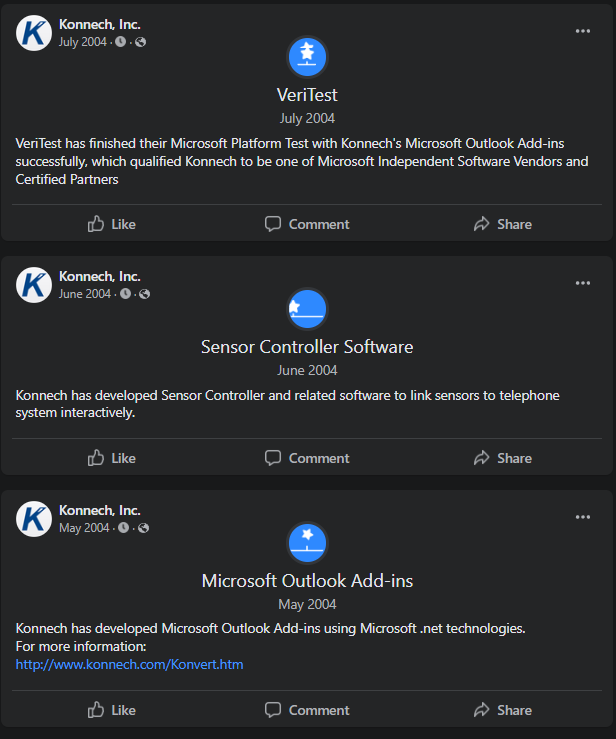Open the options menu for the Sensor Controller post
This screenshot has height=739, width=616.
click(583, 283)
